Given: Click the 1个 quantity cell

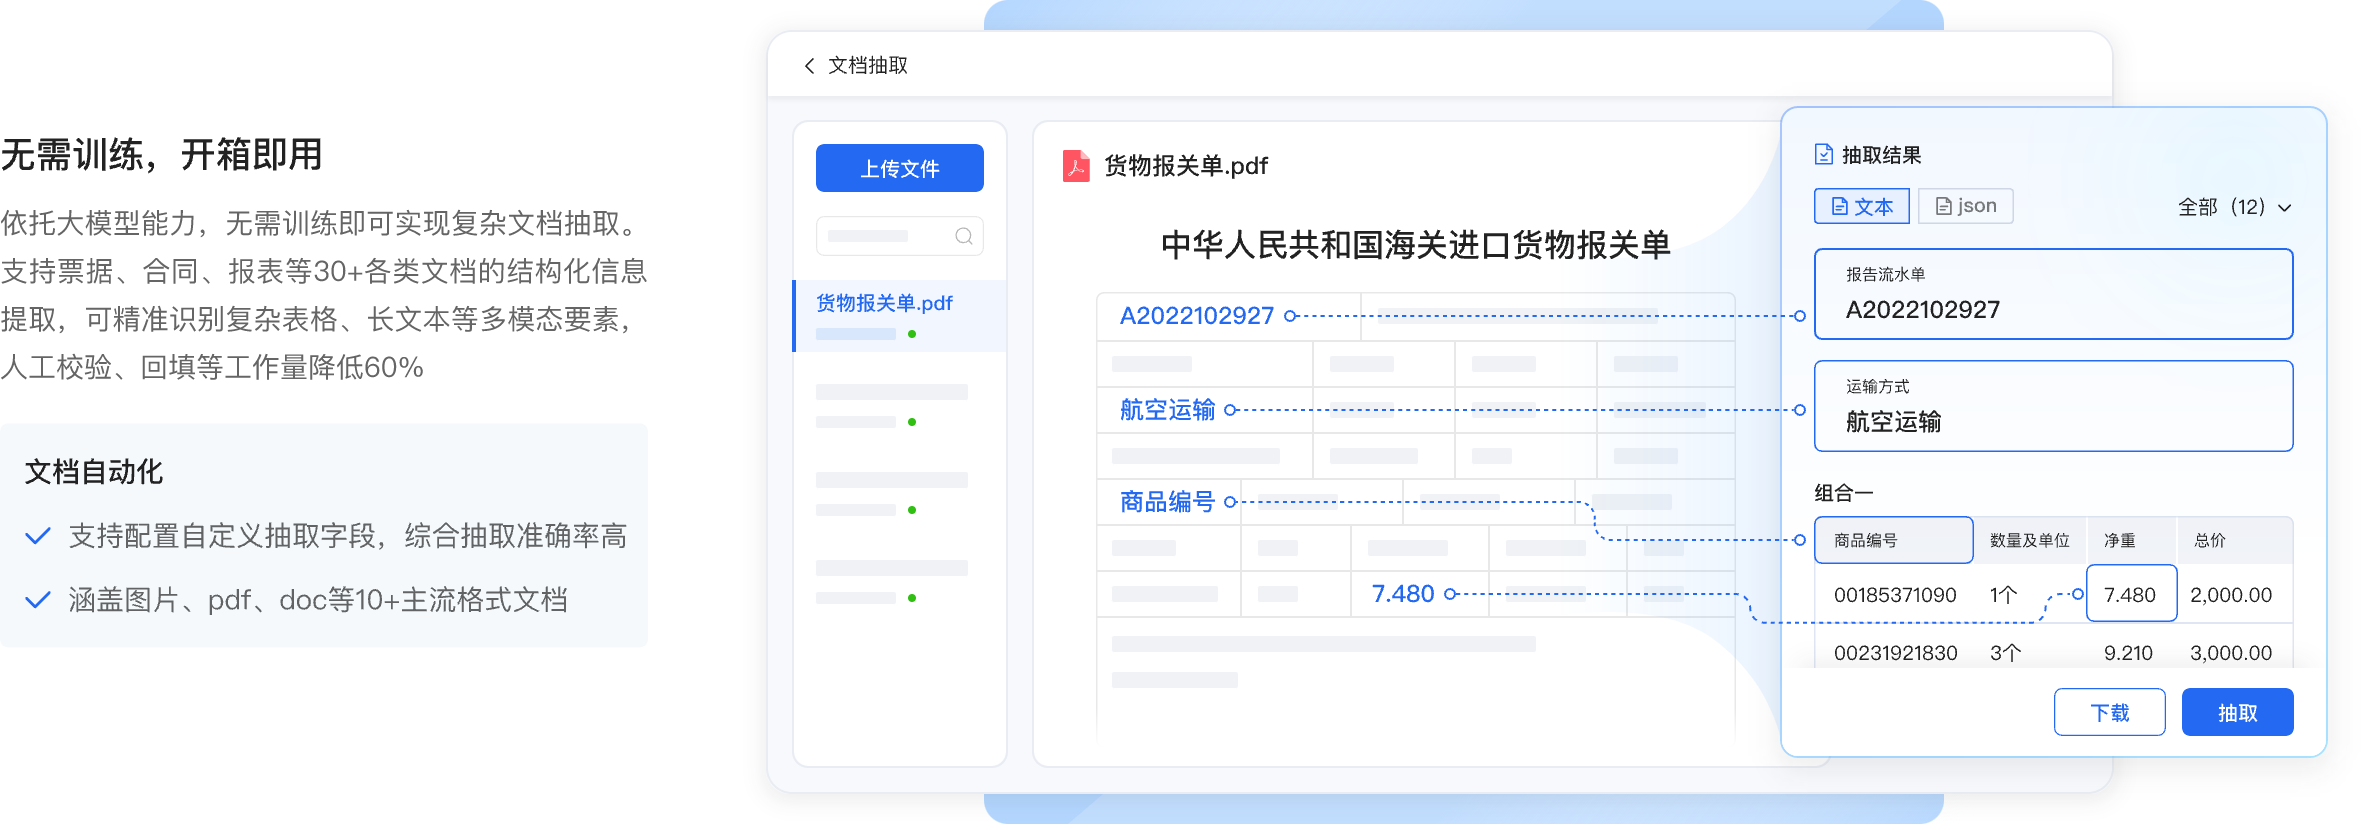Looking at the screenshot, I should 2004,595.
